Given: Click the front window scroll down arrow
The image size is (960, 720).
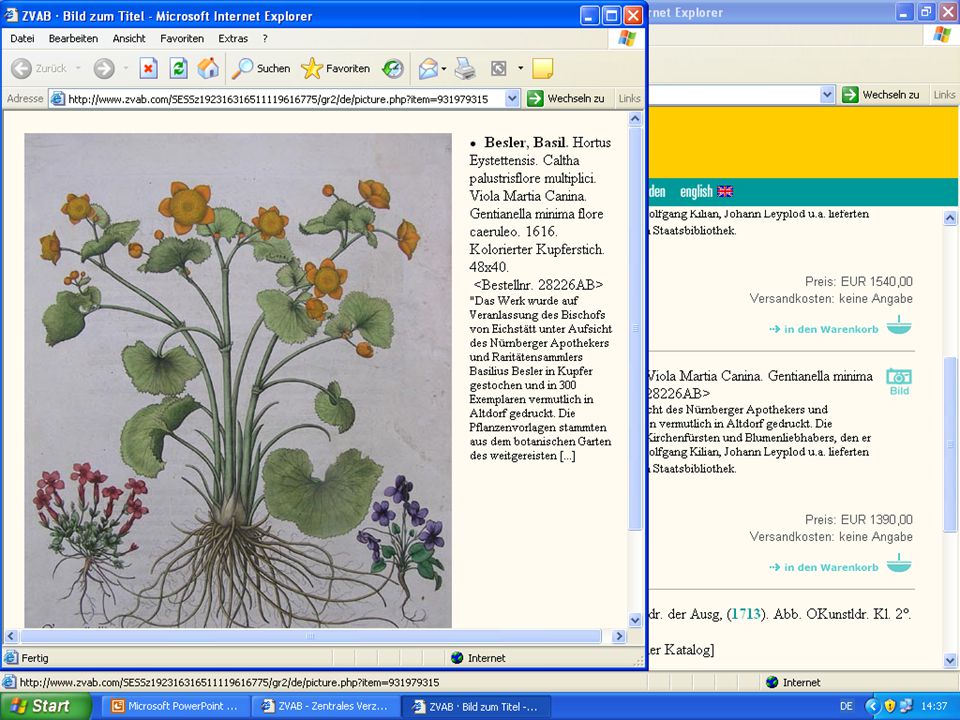Looking at the screenshot, I should pyautogui.click(x=635, y=620).
